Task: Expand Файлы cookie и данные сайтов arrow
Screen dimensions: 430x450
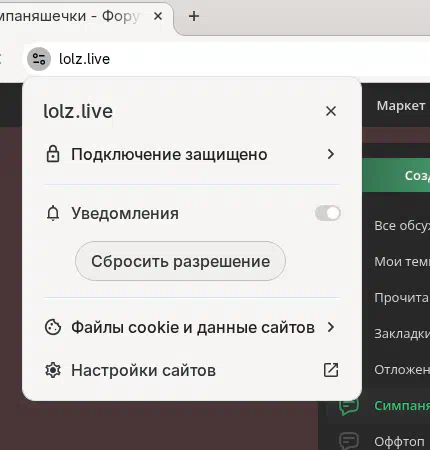Action: (x=331, y=327)
